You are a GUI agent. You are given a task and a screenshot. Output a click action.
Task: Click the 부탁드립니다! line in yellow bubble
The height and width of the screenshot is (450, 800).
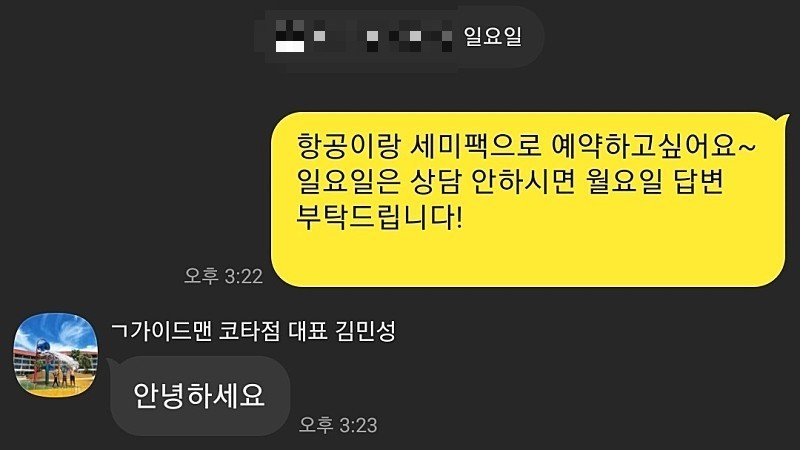click(x=379, y=216)
